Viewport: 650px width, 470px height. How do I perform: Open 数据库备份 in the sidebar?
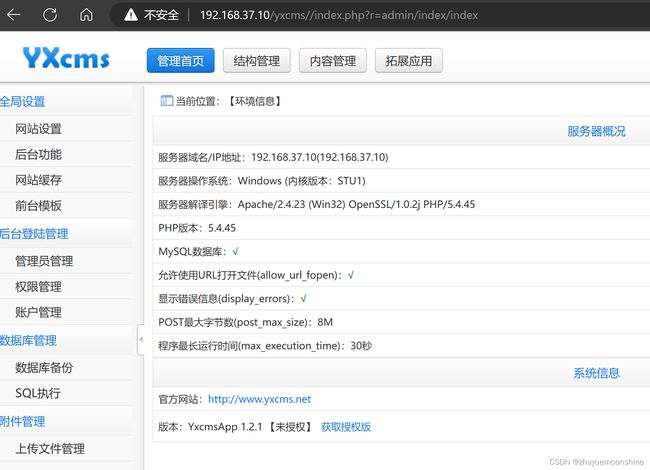point(44,368)
